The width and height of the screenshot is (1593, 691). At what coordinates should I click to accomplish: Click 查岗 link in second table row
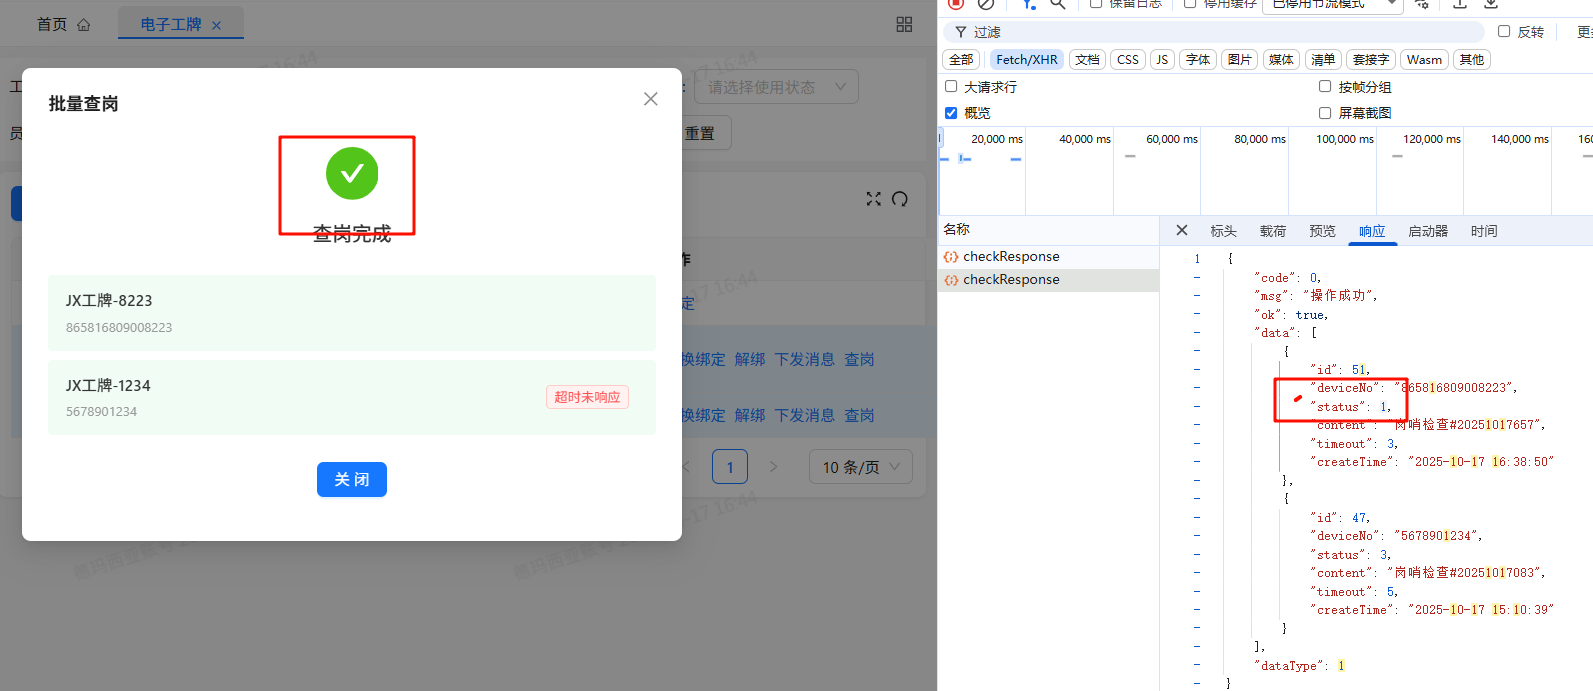[x=860, y=415]
